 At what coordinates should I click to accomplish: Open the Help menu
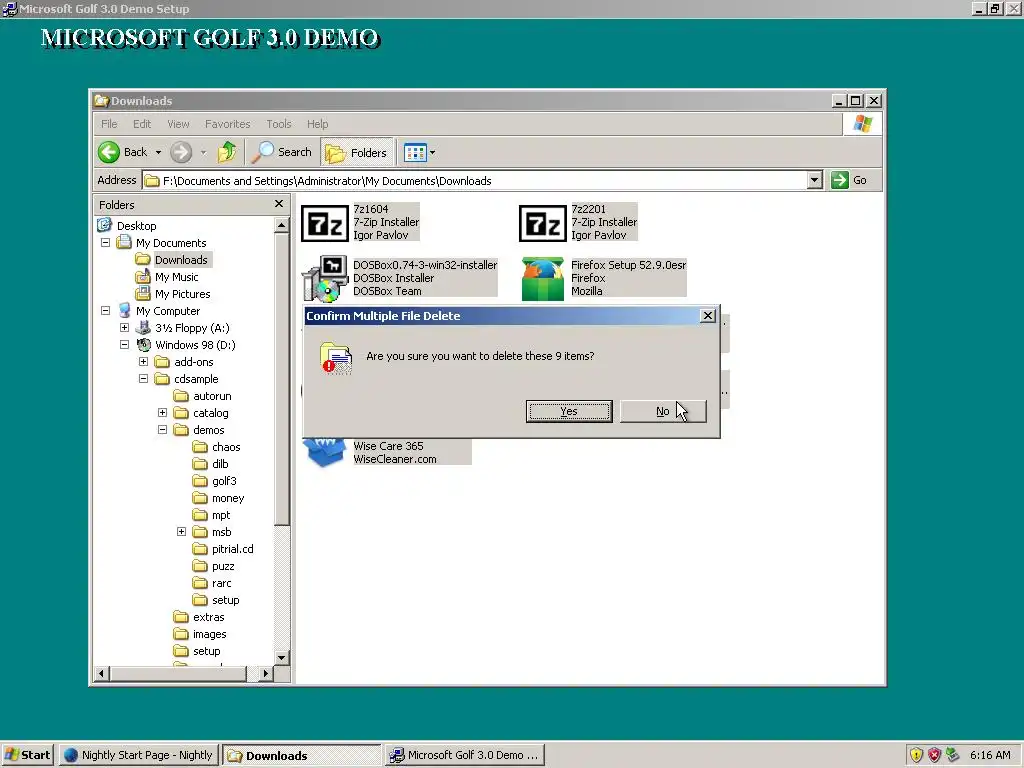[317, 124]
